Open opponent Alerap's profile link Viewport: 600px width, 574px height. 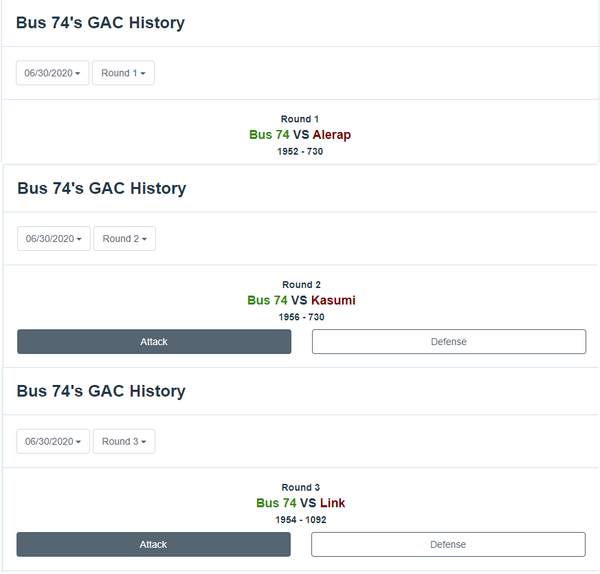click(x=331, y=135)
